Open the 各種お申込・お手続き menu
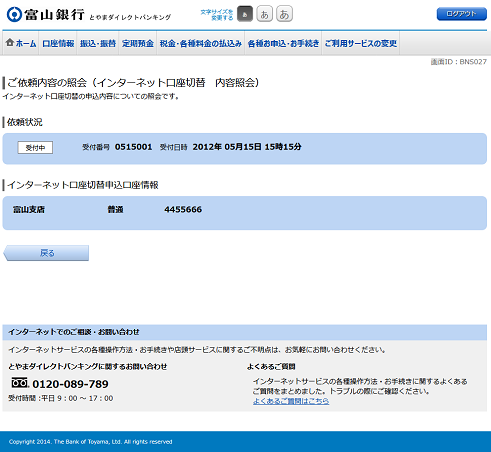 tap(283, 43)
